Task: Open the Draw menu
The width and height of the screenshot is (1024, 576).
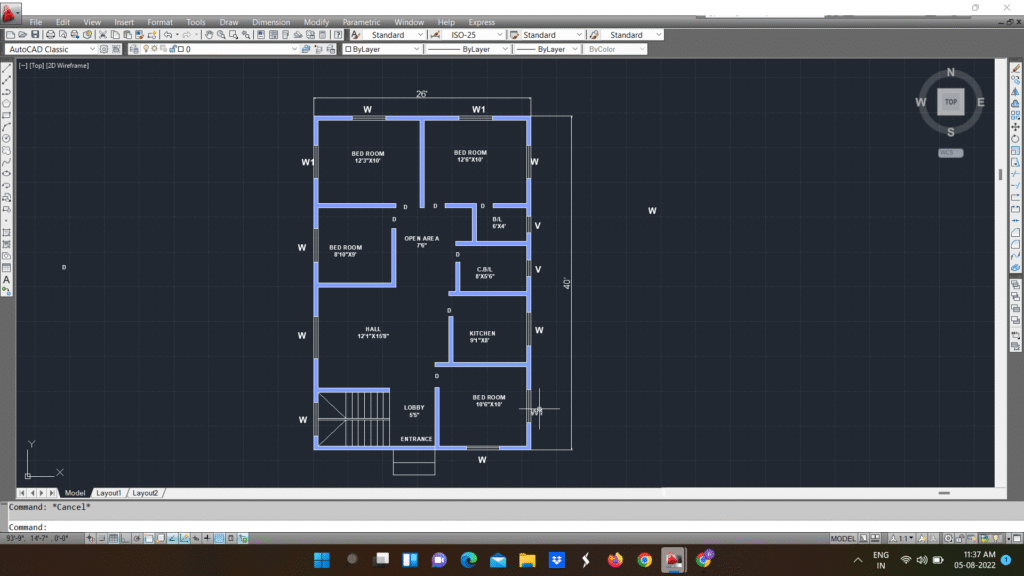Action: 229,22
